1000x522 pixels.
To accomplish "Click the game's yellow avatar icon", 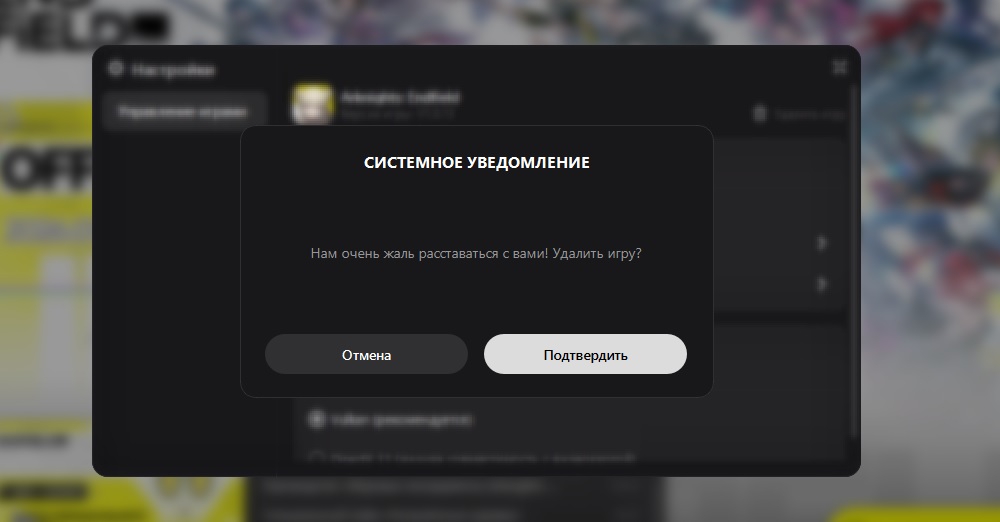I will pos(312,104).
